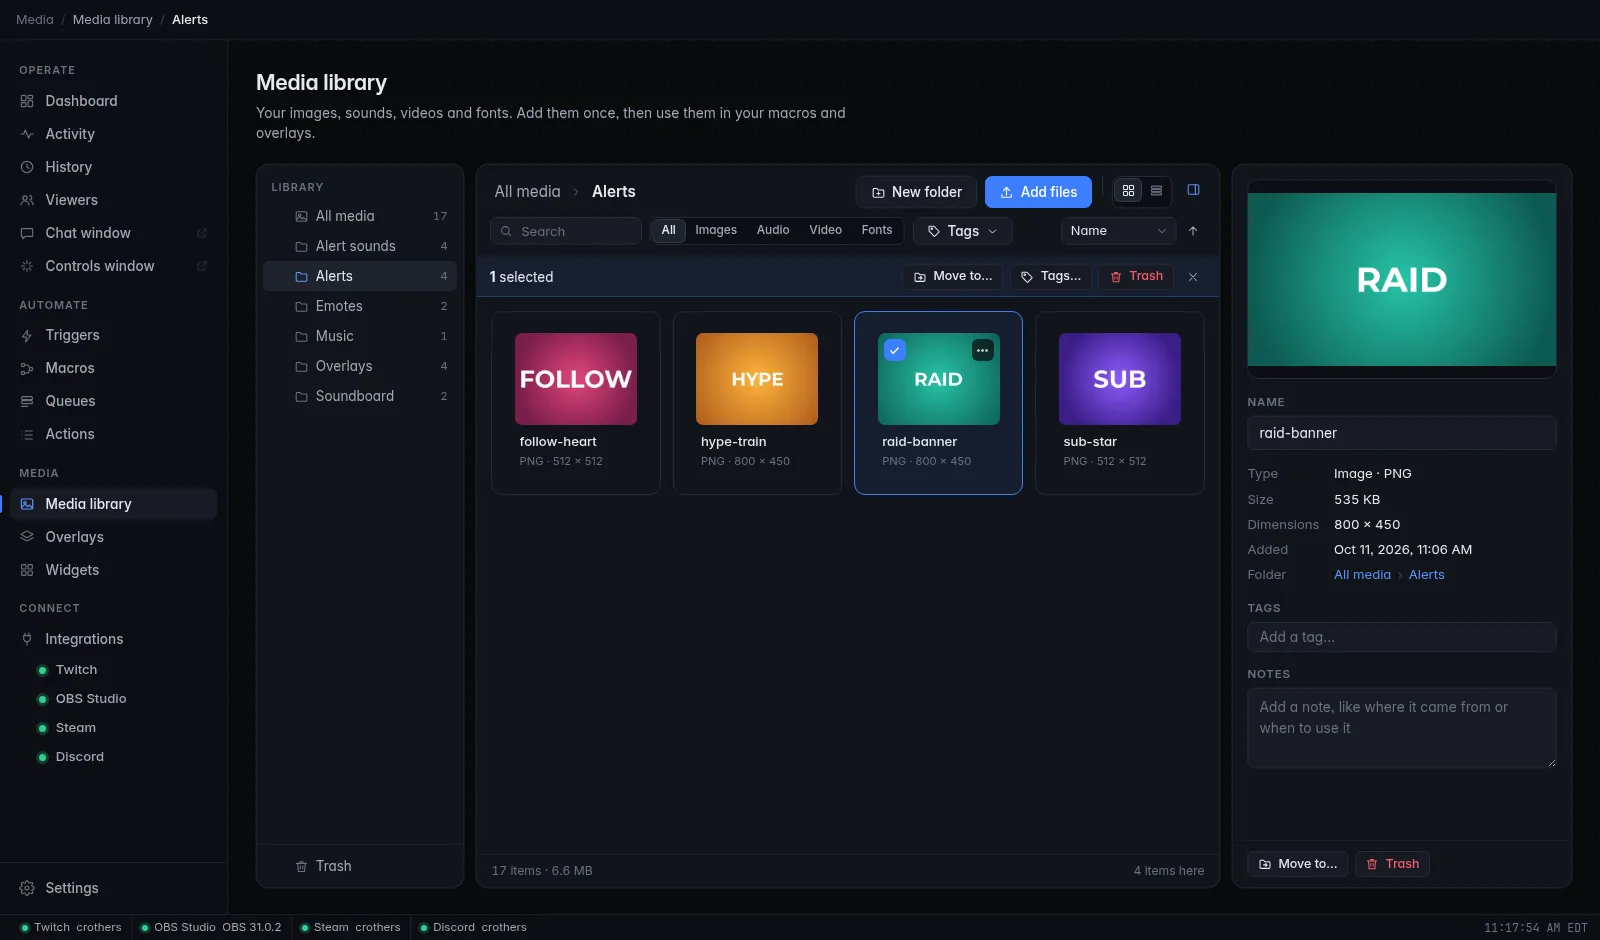
Task: Open Settings at sidebar bottom
Action: click(113, 888)
